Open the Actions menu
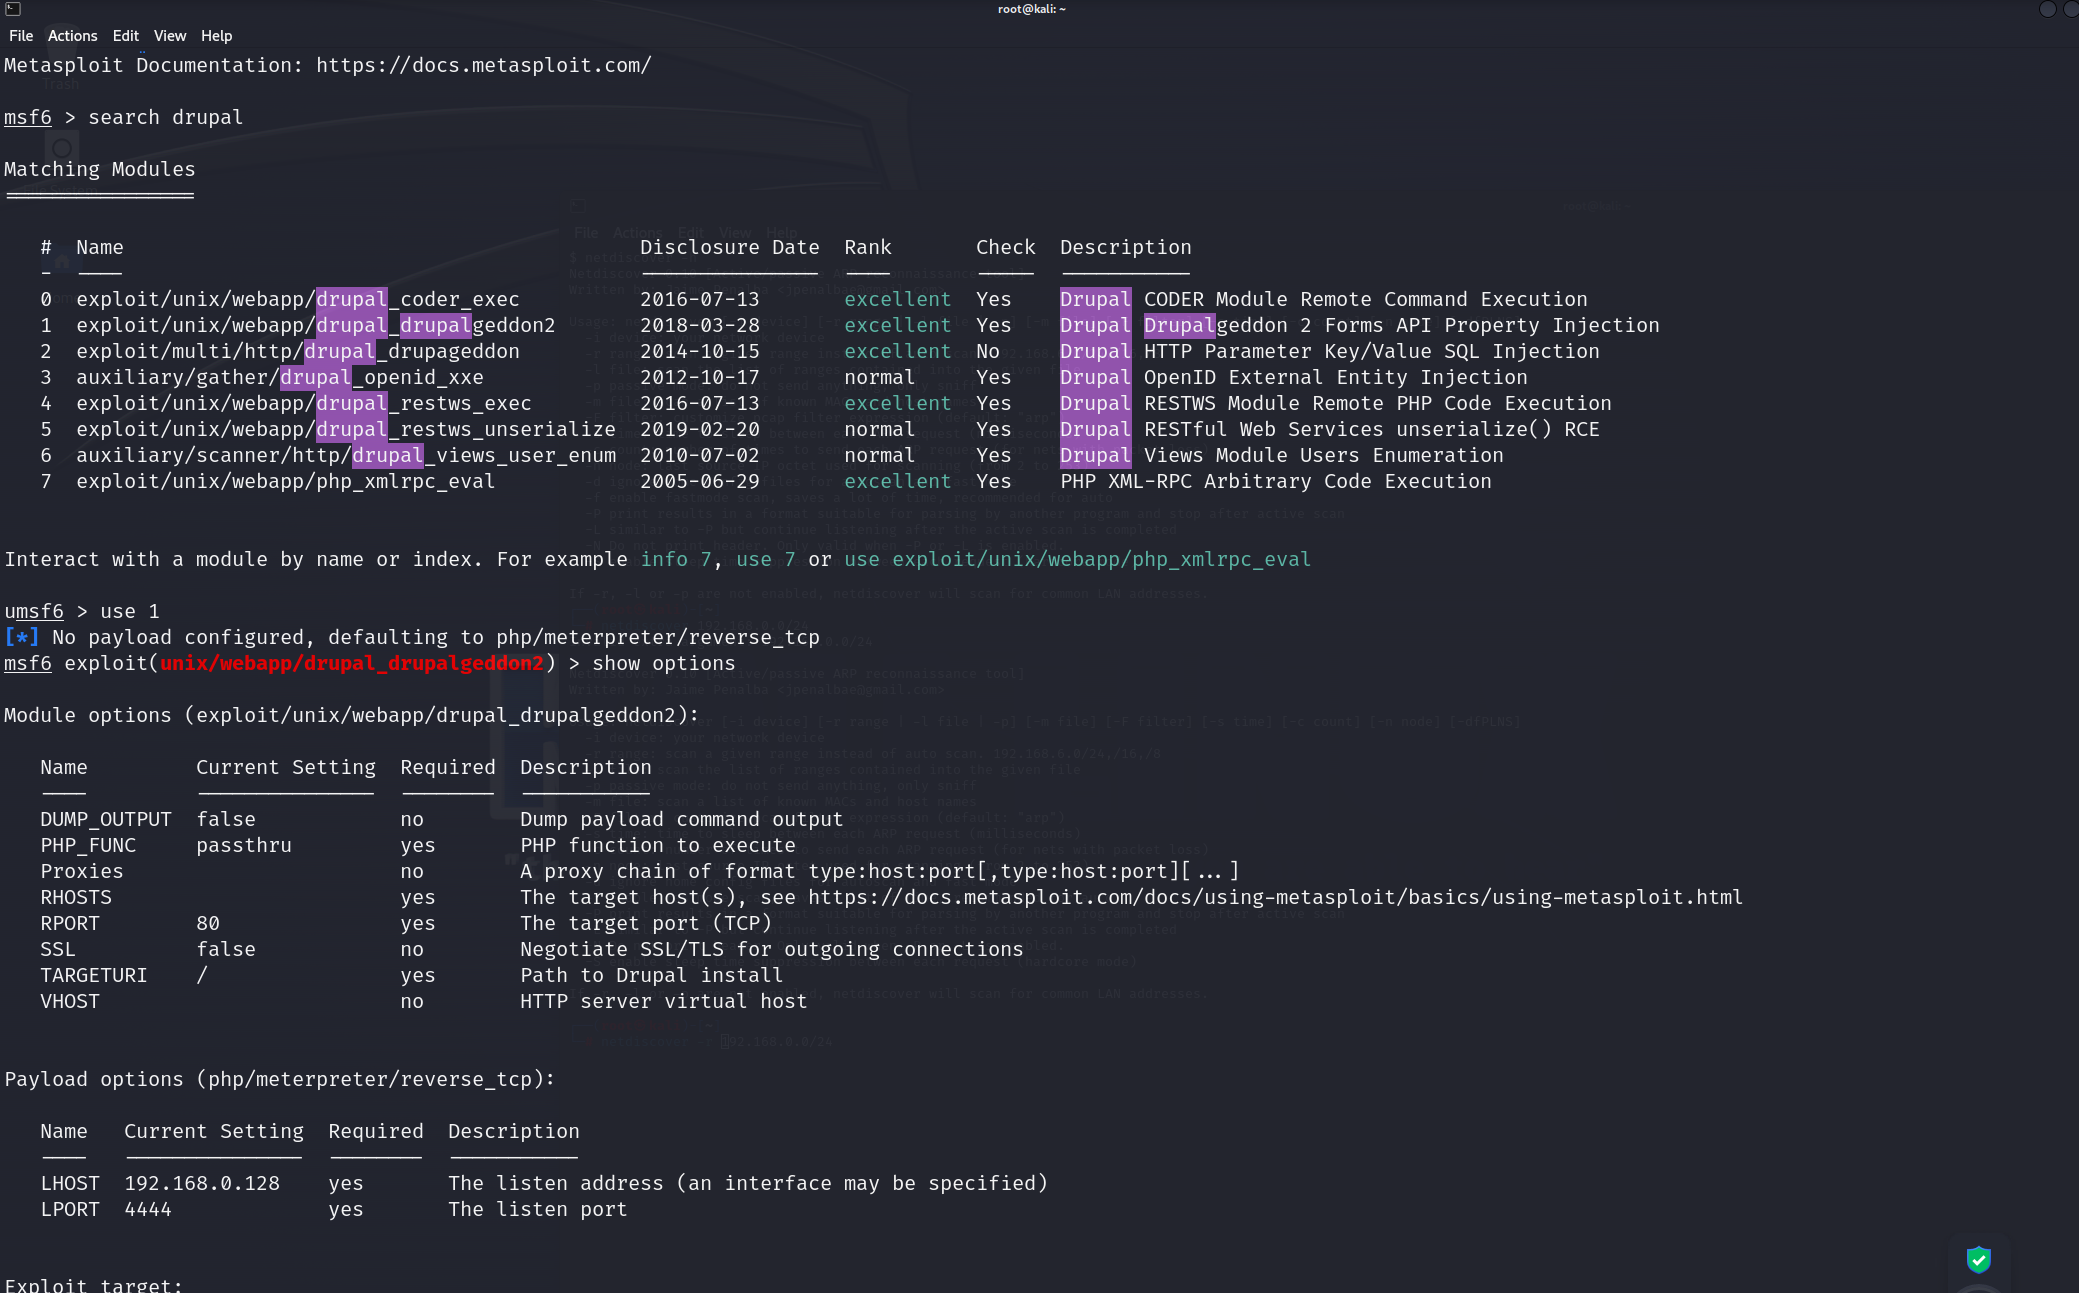The height and width of the screenshot is (1293, 2079). click(x=73, y=36)
